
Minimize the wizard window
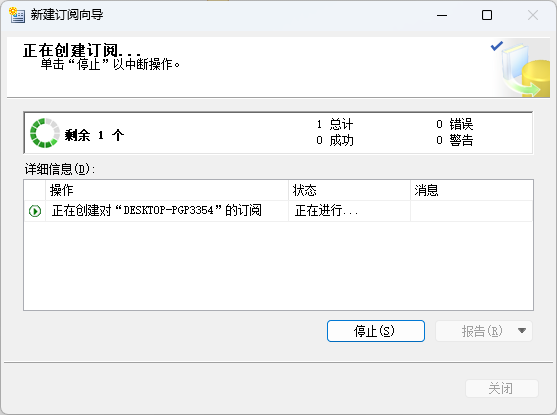pyautogui.click(x=442, y=15)
